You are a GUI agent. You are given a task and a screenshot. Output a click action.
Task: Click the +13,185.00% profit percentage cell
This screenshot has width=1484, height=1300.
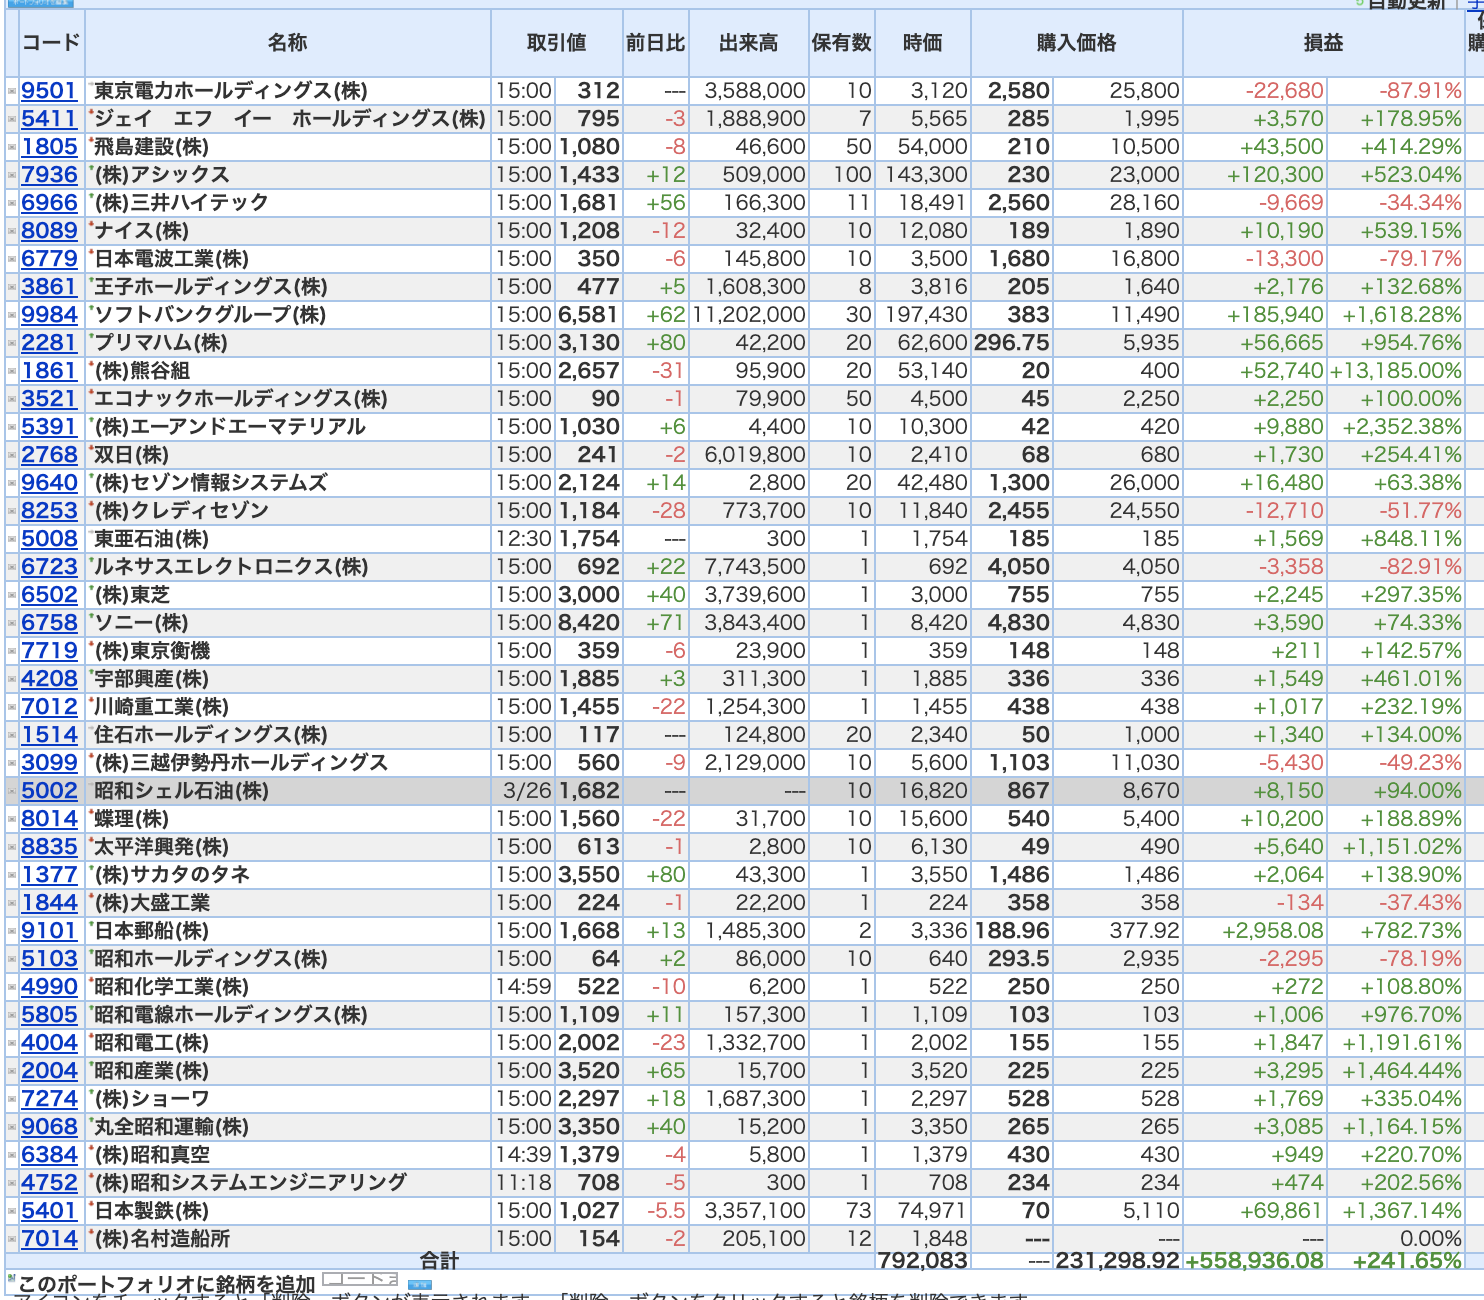(x=1396, y=371)
